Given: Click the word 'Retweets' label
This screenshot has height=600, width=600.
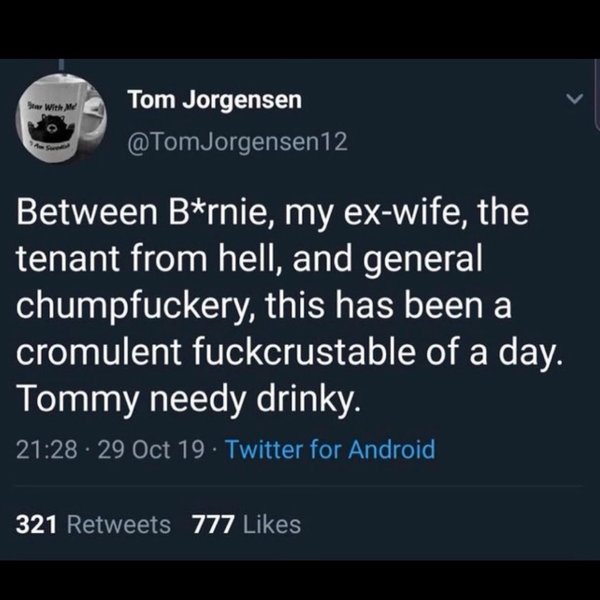Looking at the screenshot, I should (x=118, y=523).
